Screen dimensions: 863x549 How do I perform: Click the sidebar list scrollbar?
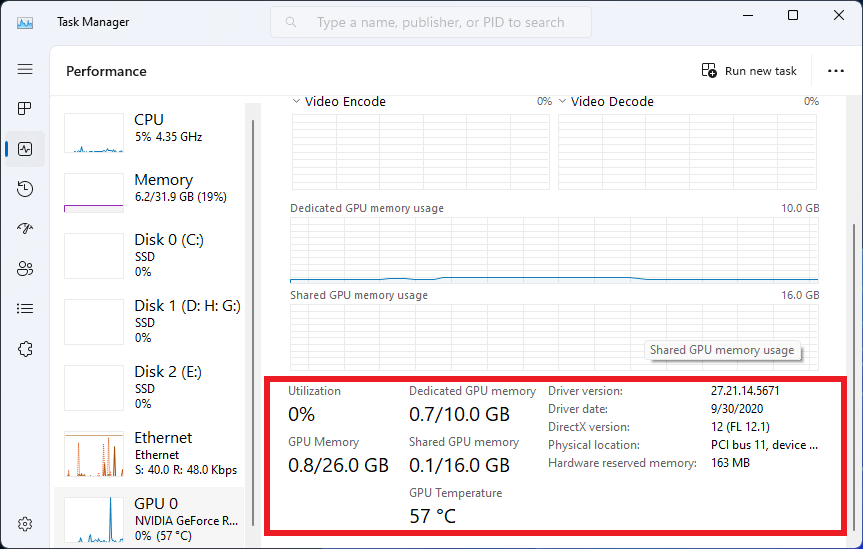(253, 322)
